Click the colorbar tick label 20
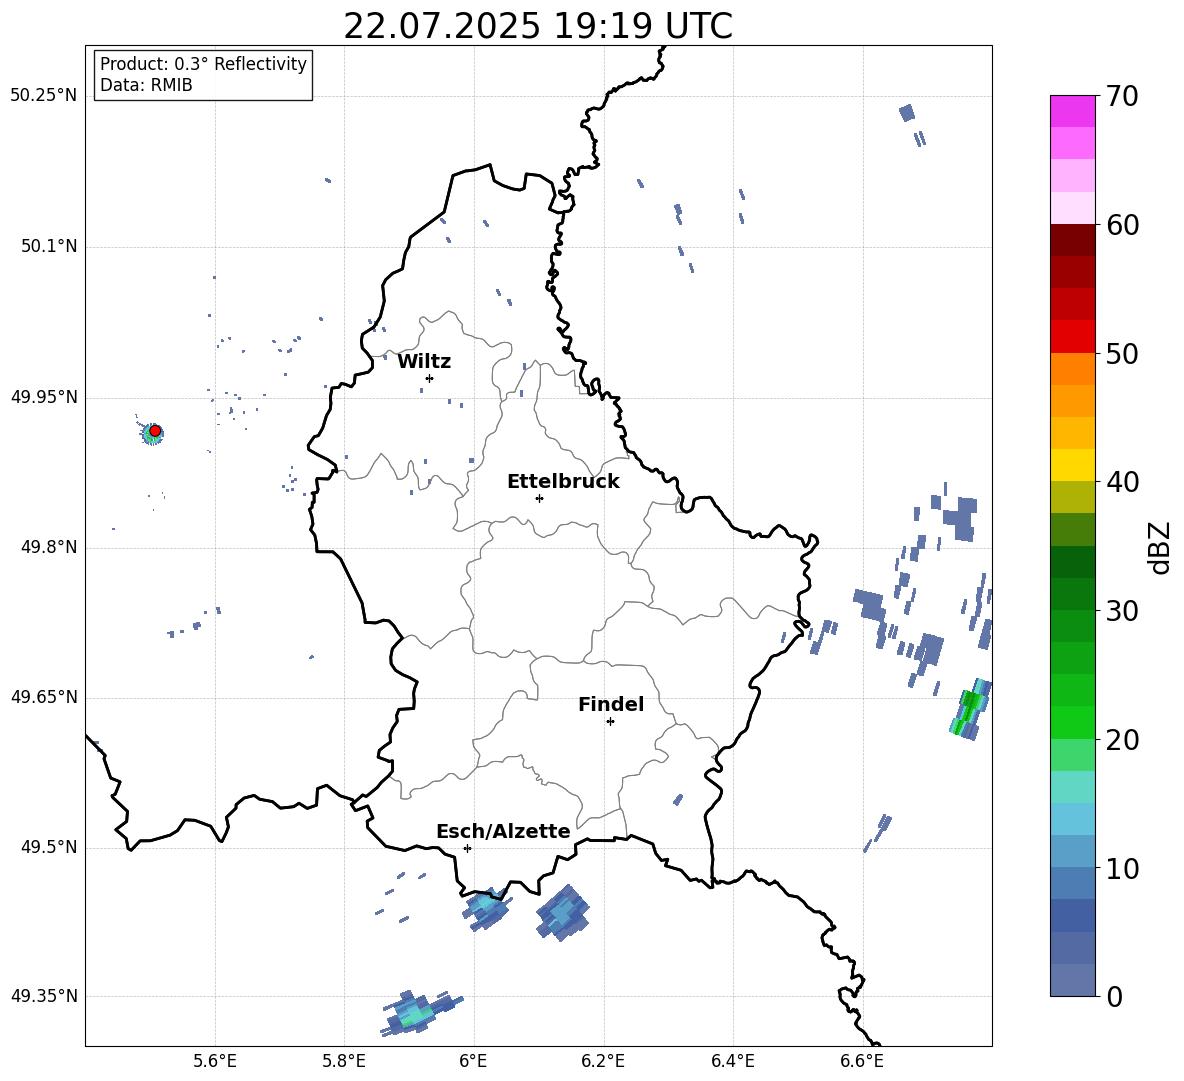Image resolution: width=1184 pixels, height=1081 pixels. click(1122, 740)
